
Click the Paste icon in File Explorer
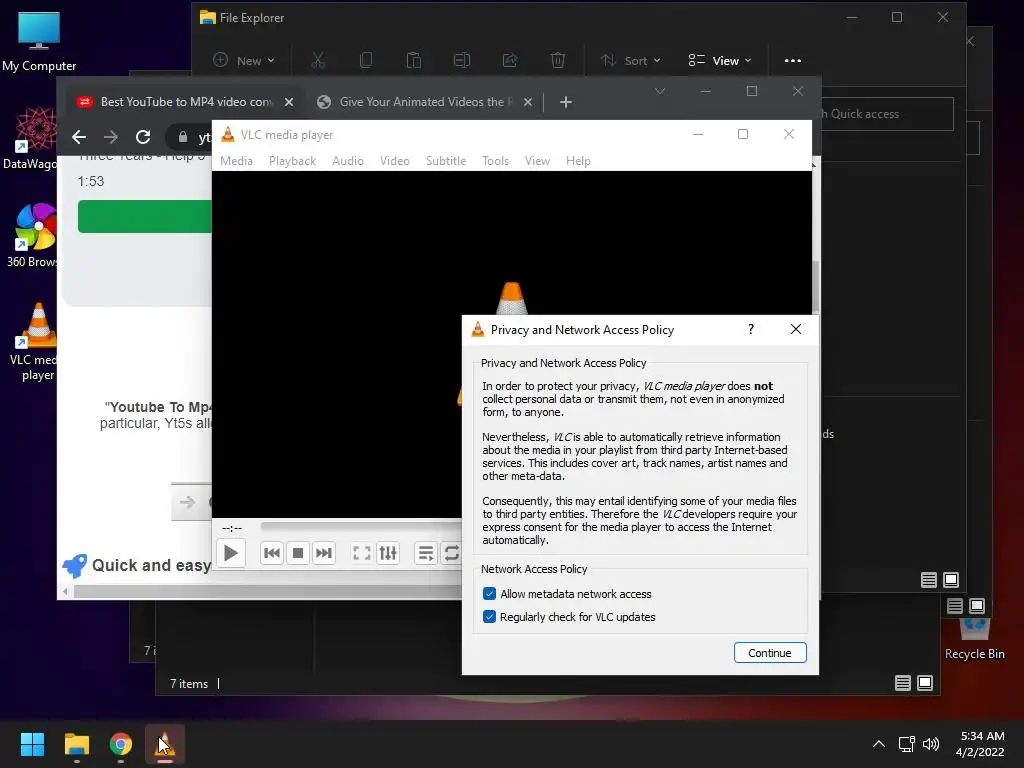[413, 60]
